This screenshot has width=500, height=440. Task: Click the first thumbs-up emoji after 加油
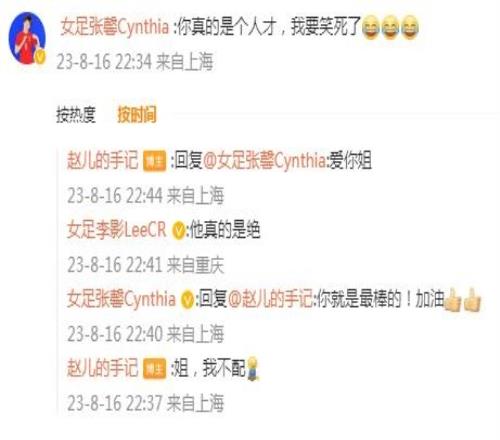[453, 300]
